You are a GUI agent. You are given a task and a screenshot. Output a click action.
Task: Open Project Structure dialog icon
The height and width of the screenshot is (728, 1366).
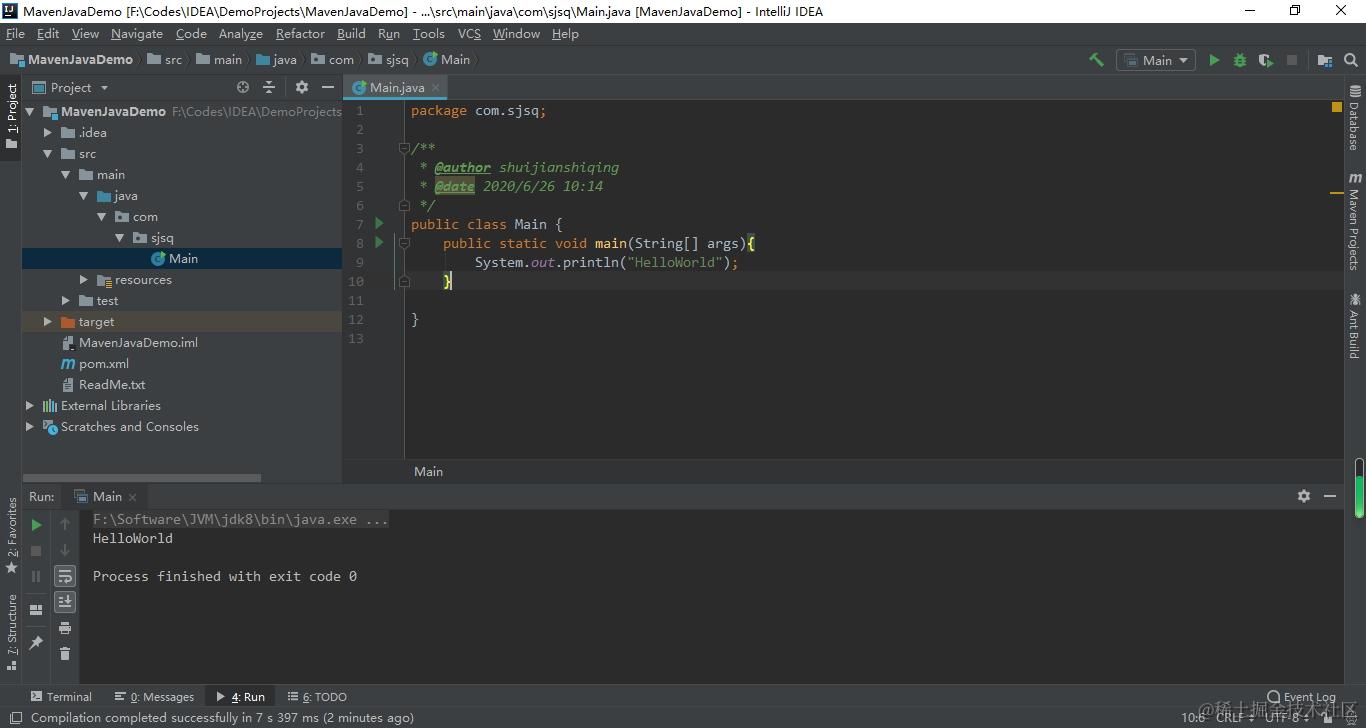coord(1325,60)
